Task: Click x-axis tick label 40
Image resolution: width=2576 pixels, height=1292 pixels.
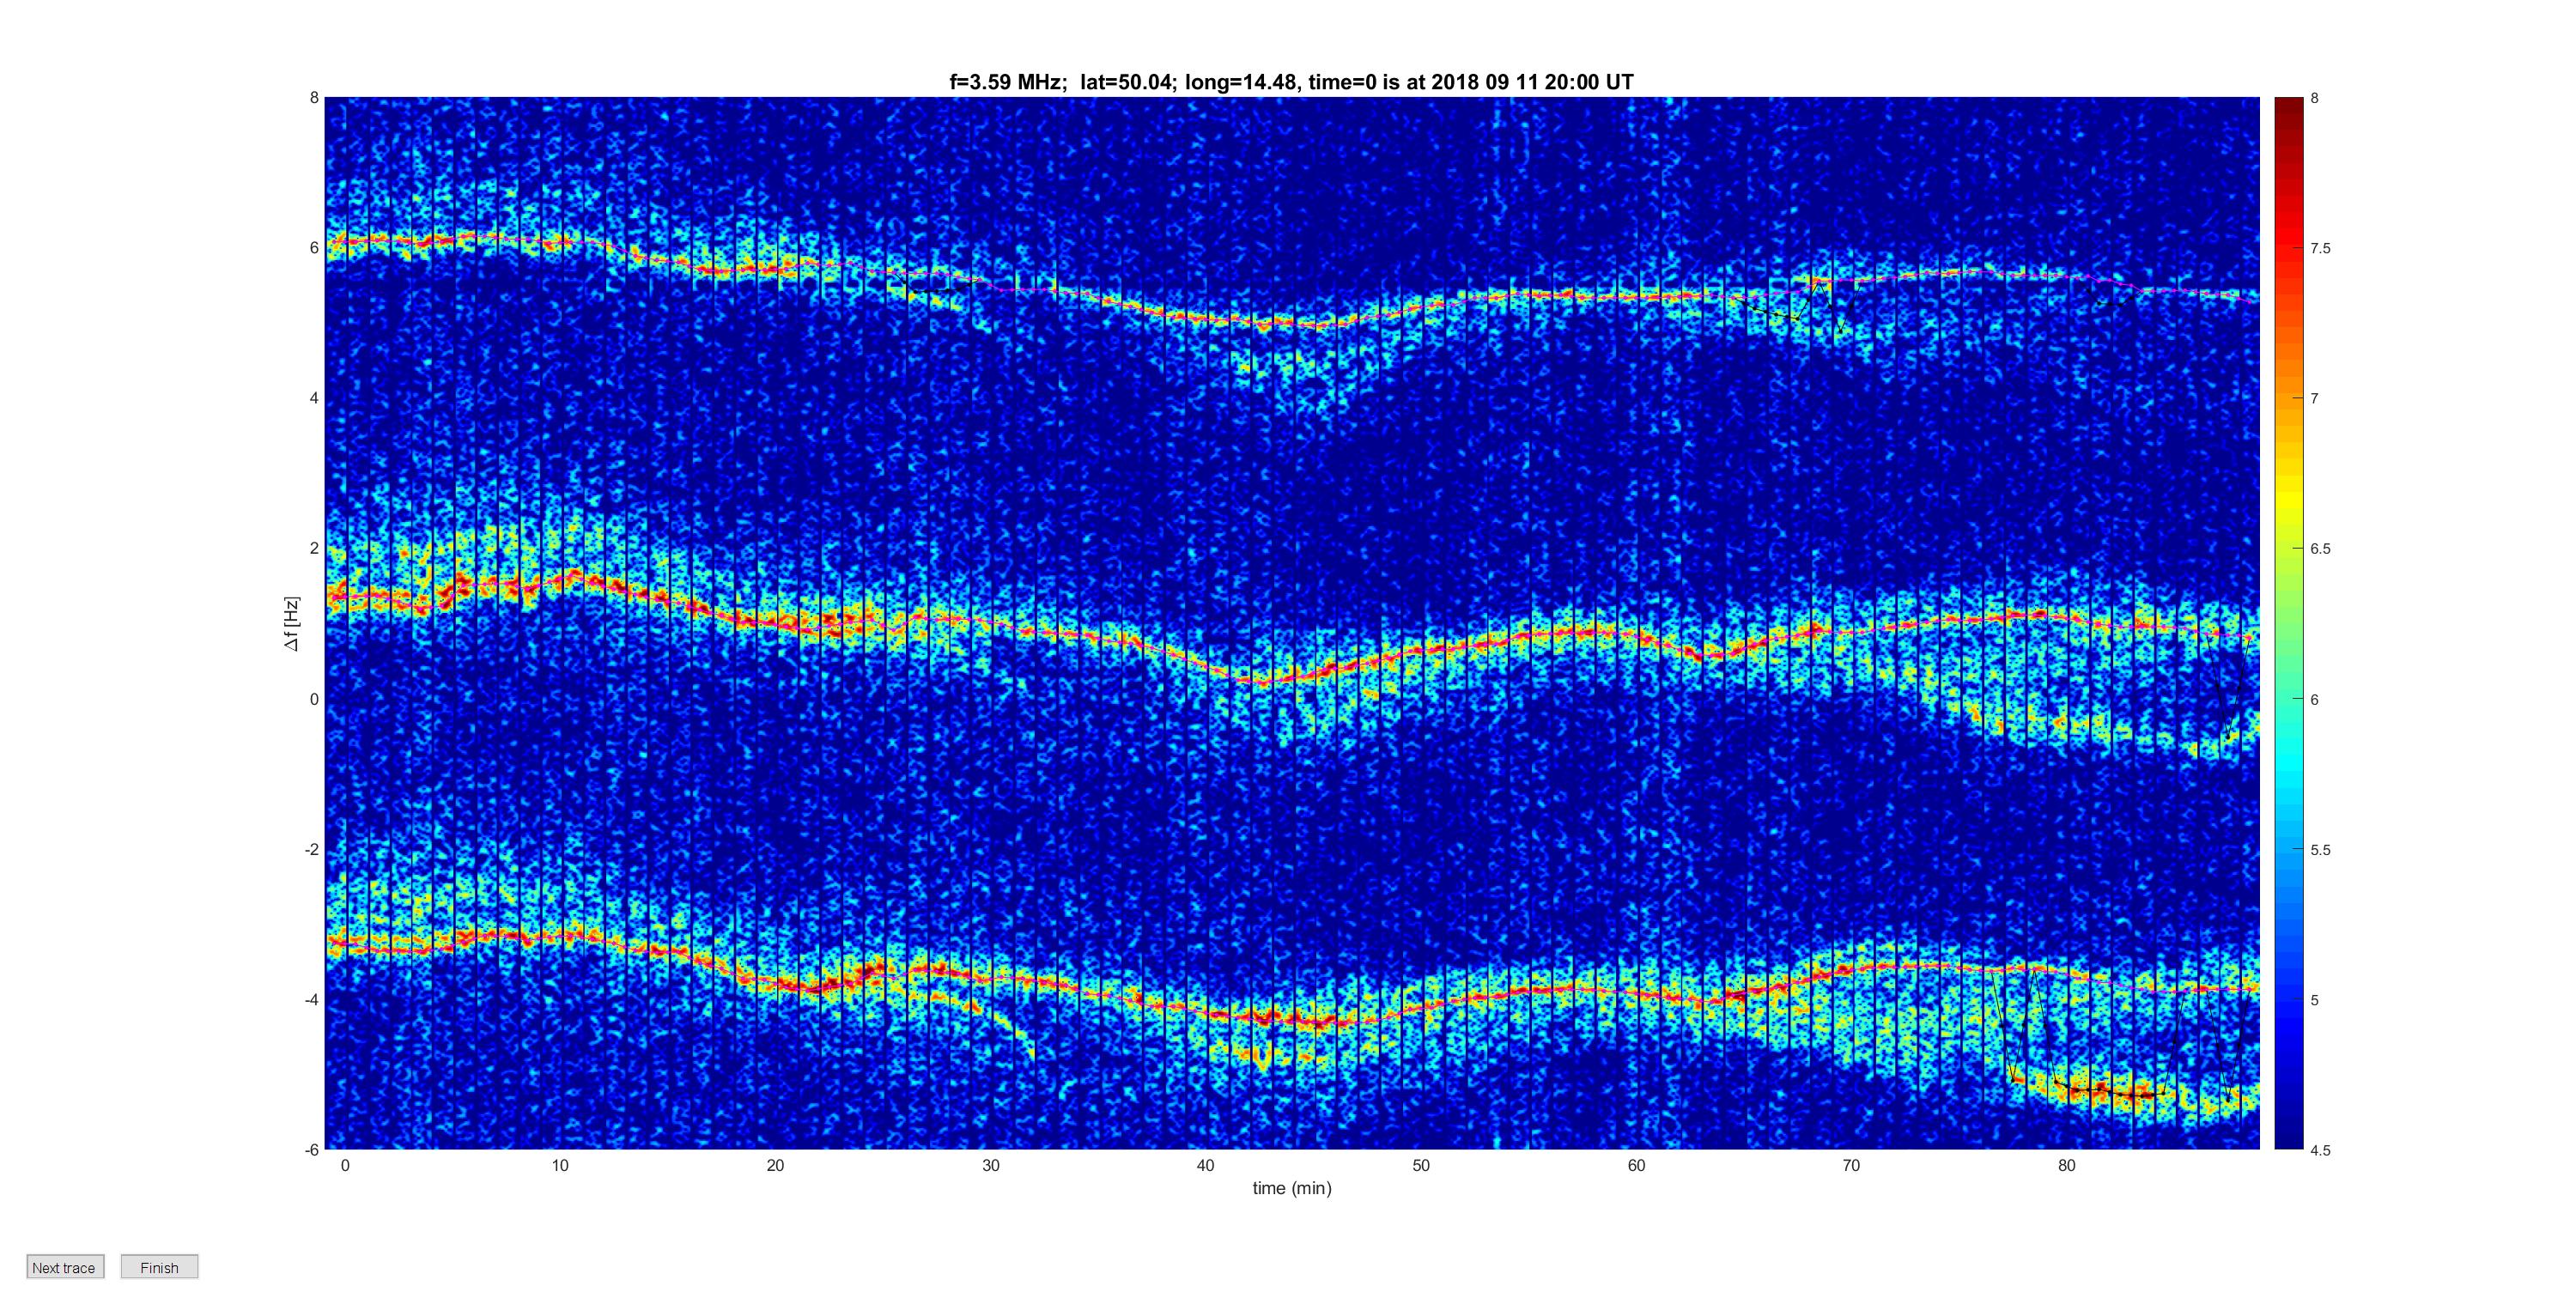Action: (x=1205, y=1165)
